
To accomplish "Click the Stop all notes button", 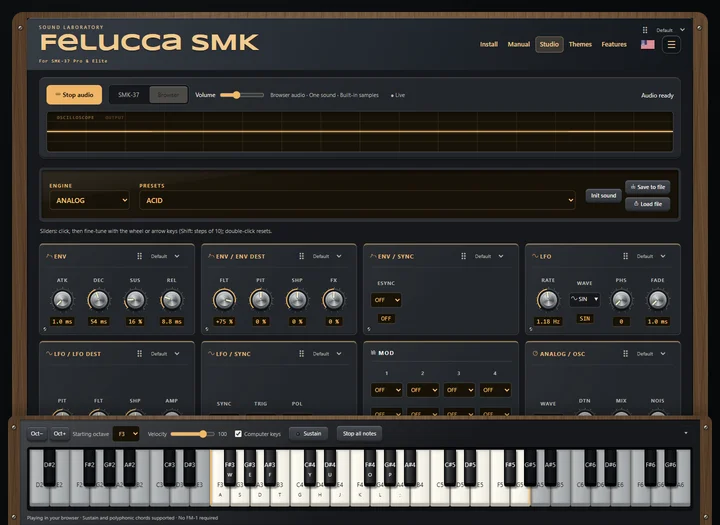I will pos(360,434).
